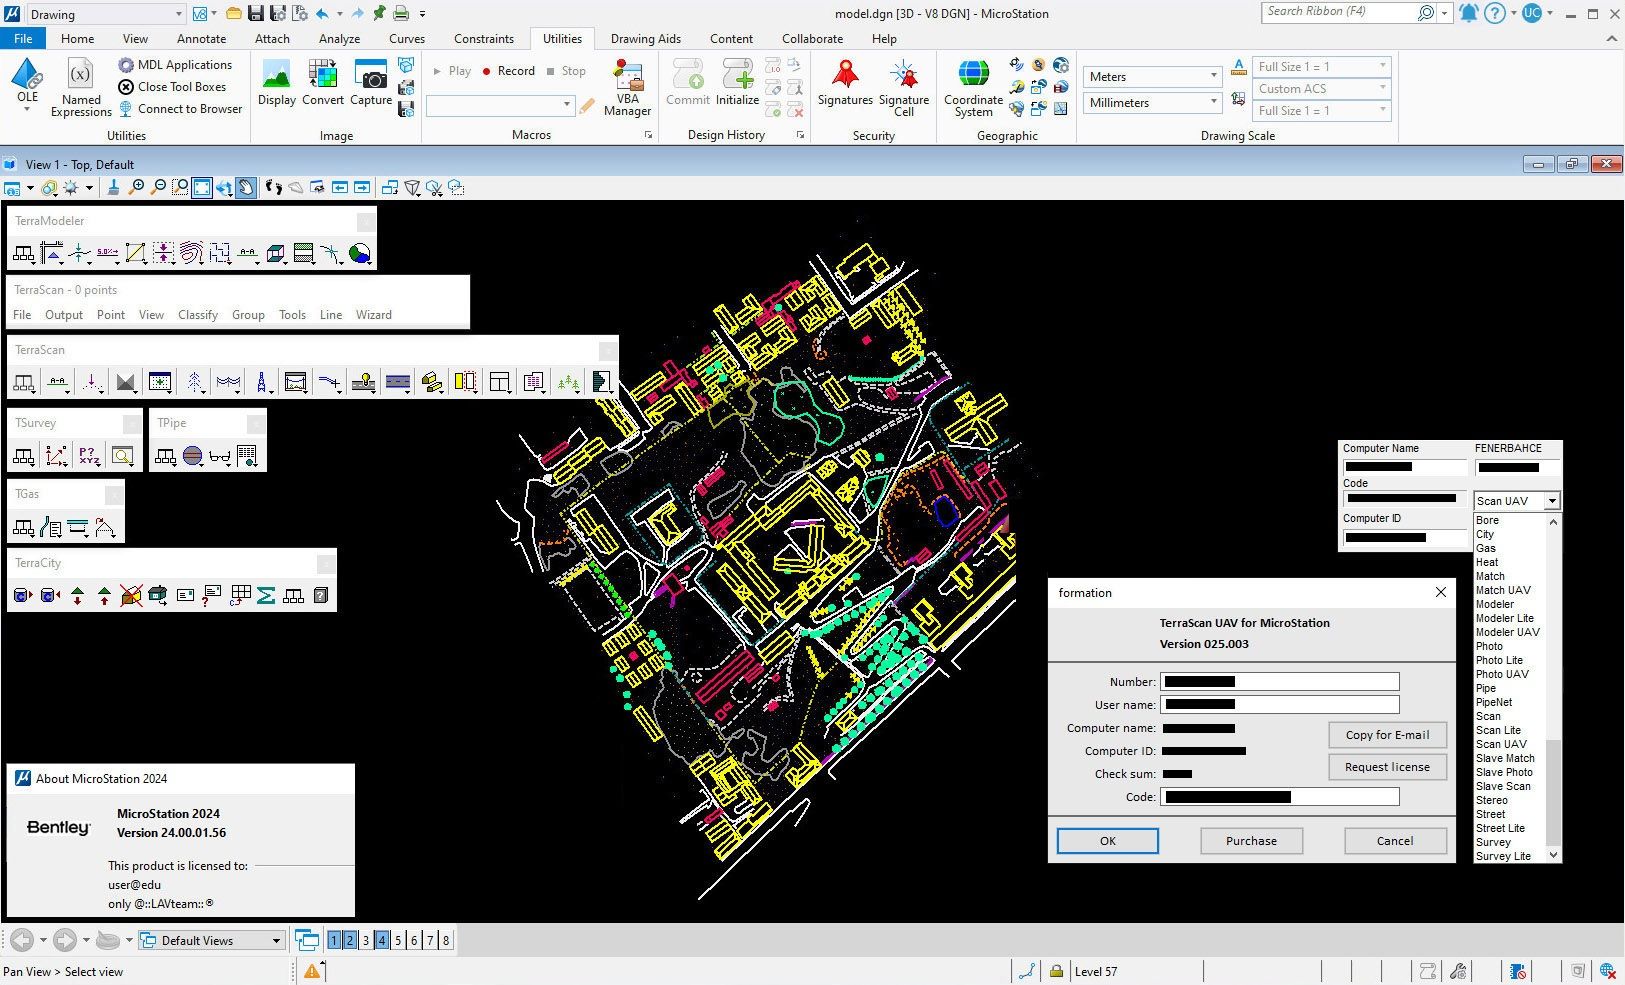The image size is (1625, 985).
Task: Click the Commit icon in Design History
Action: coord(687,80)
